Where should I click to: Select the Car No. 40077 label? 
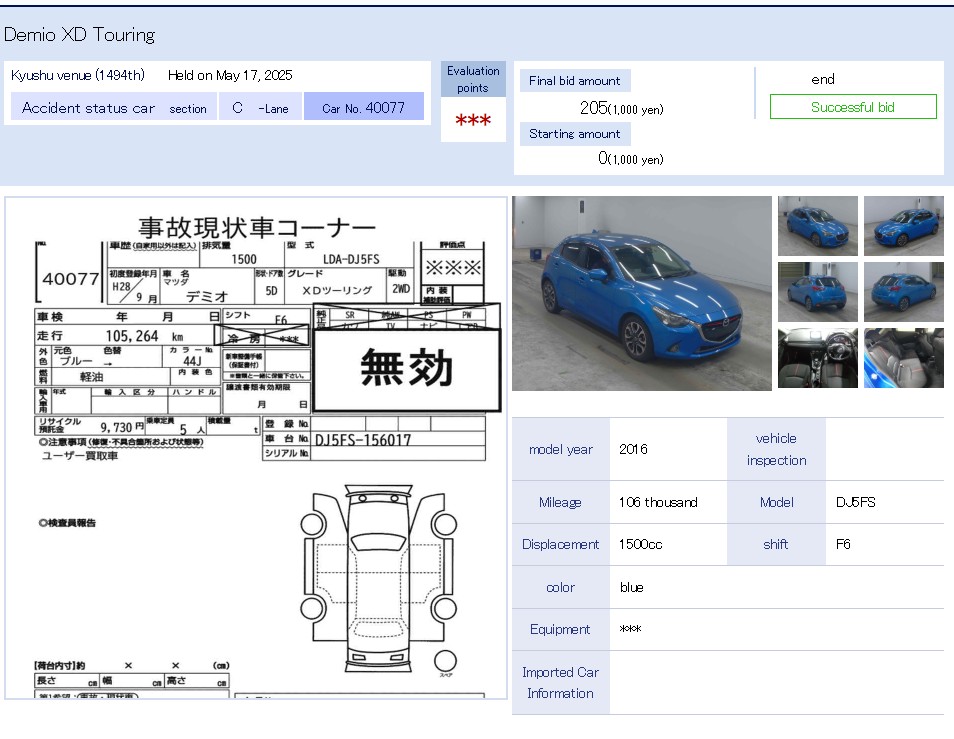364,108
